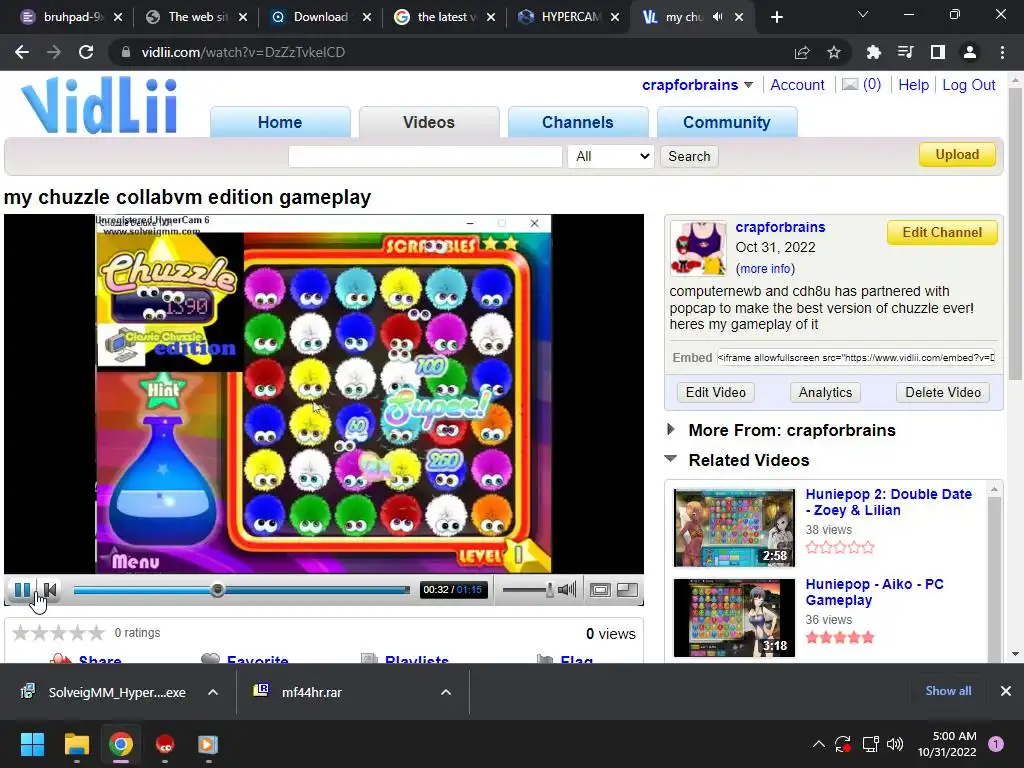The height and width of the screenshot is (768, 1024).
Task: Click the address bar URL
Action: click(x=243, y=52)
